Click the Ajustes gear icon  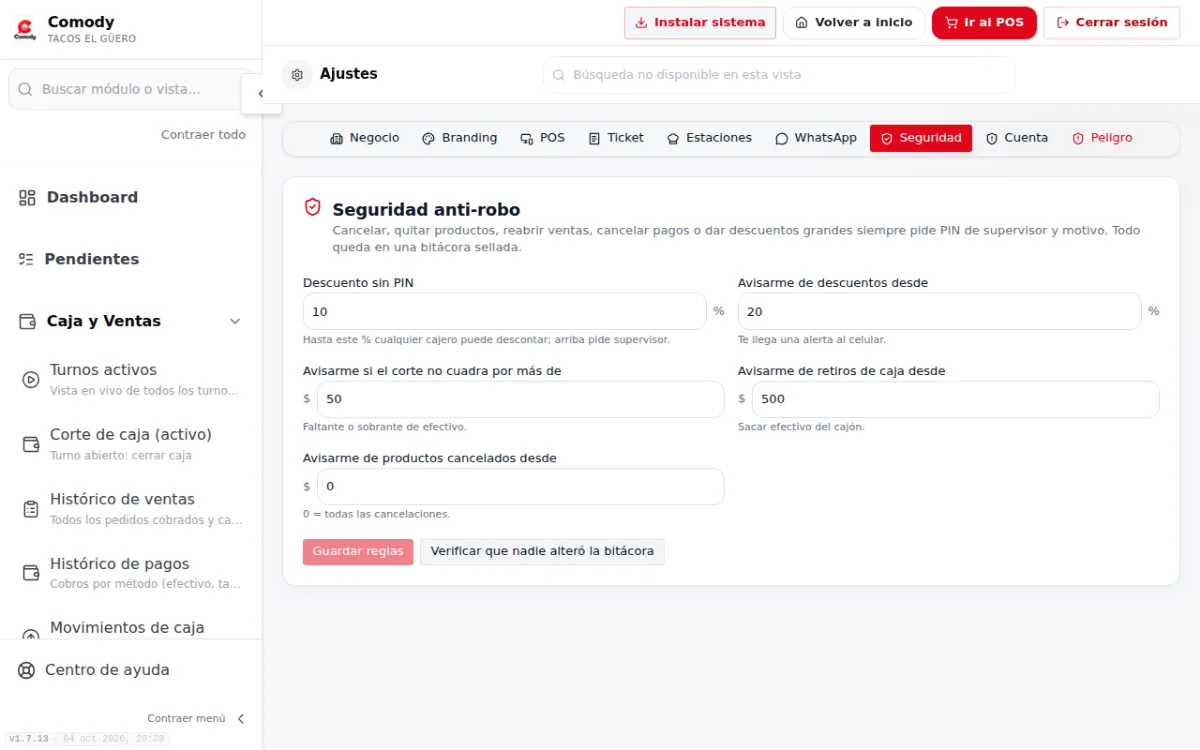point(297,74)
